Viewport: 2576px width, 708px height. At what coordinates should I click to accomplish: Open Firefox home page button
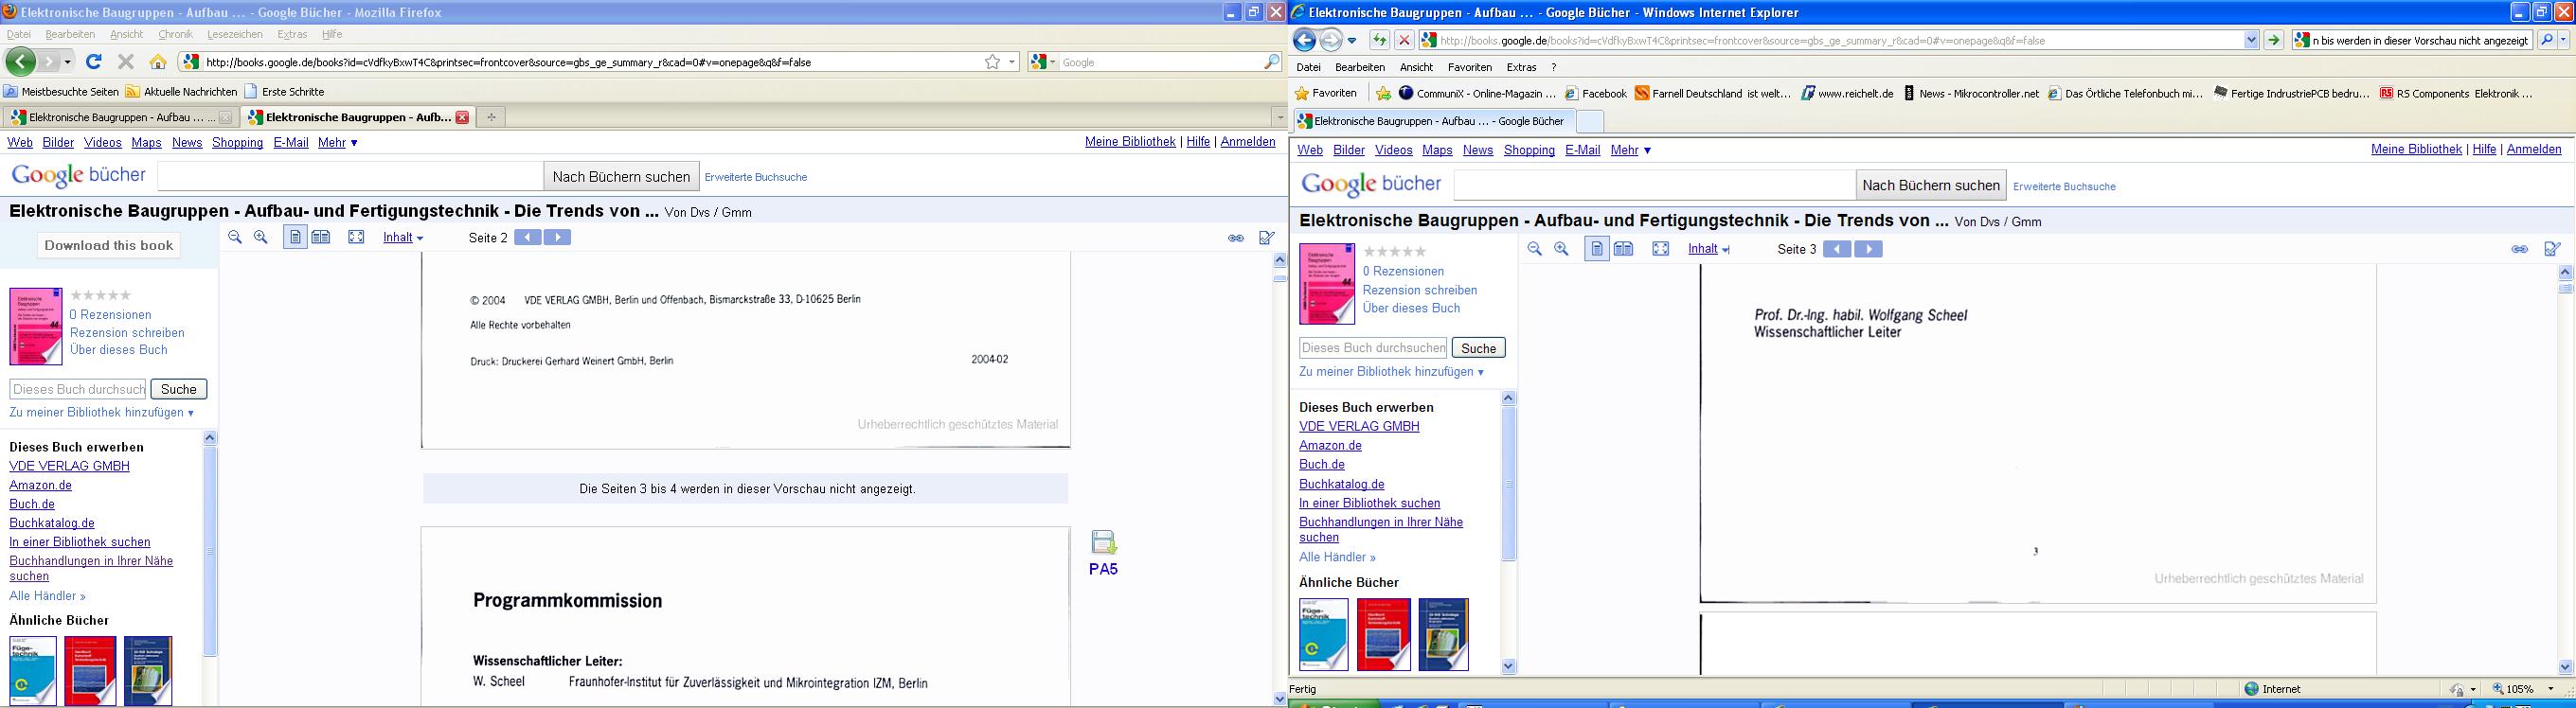[x=158, y=62]
